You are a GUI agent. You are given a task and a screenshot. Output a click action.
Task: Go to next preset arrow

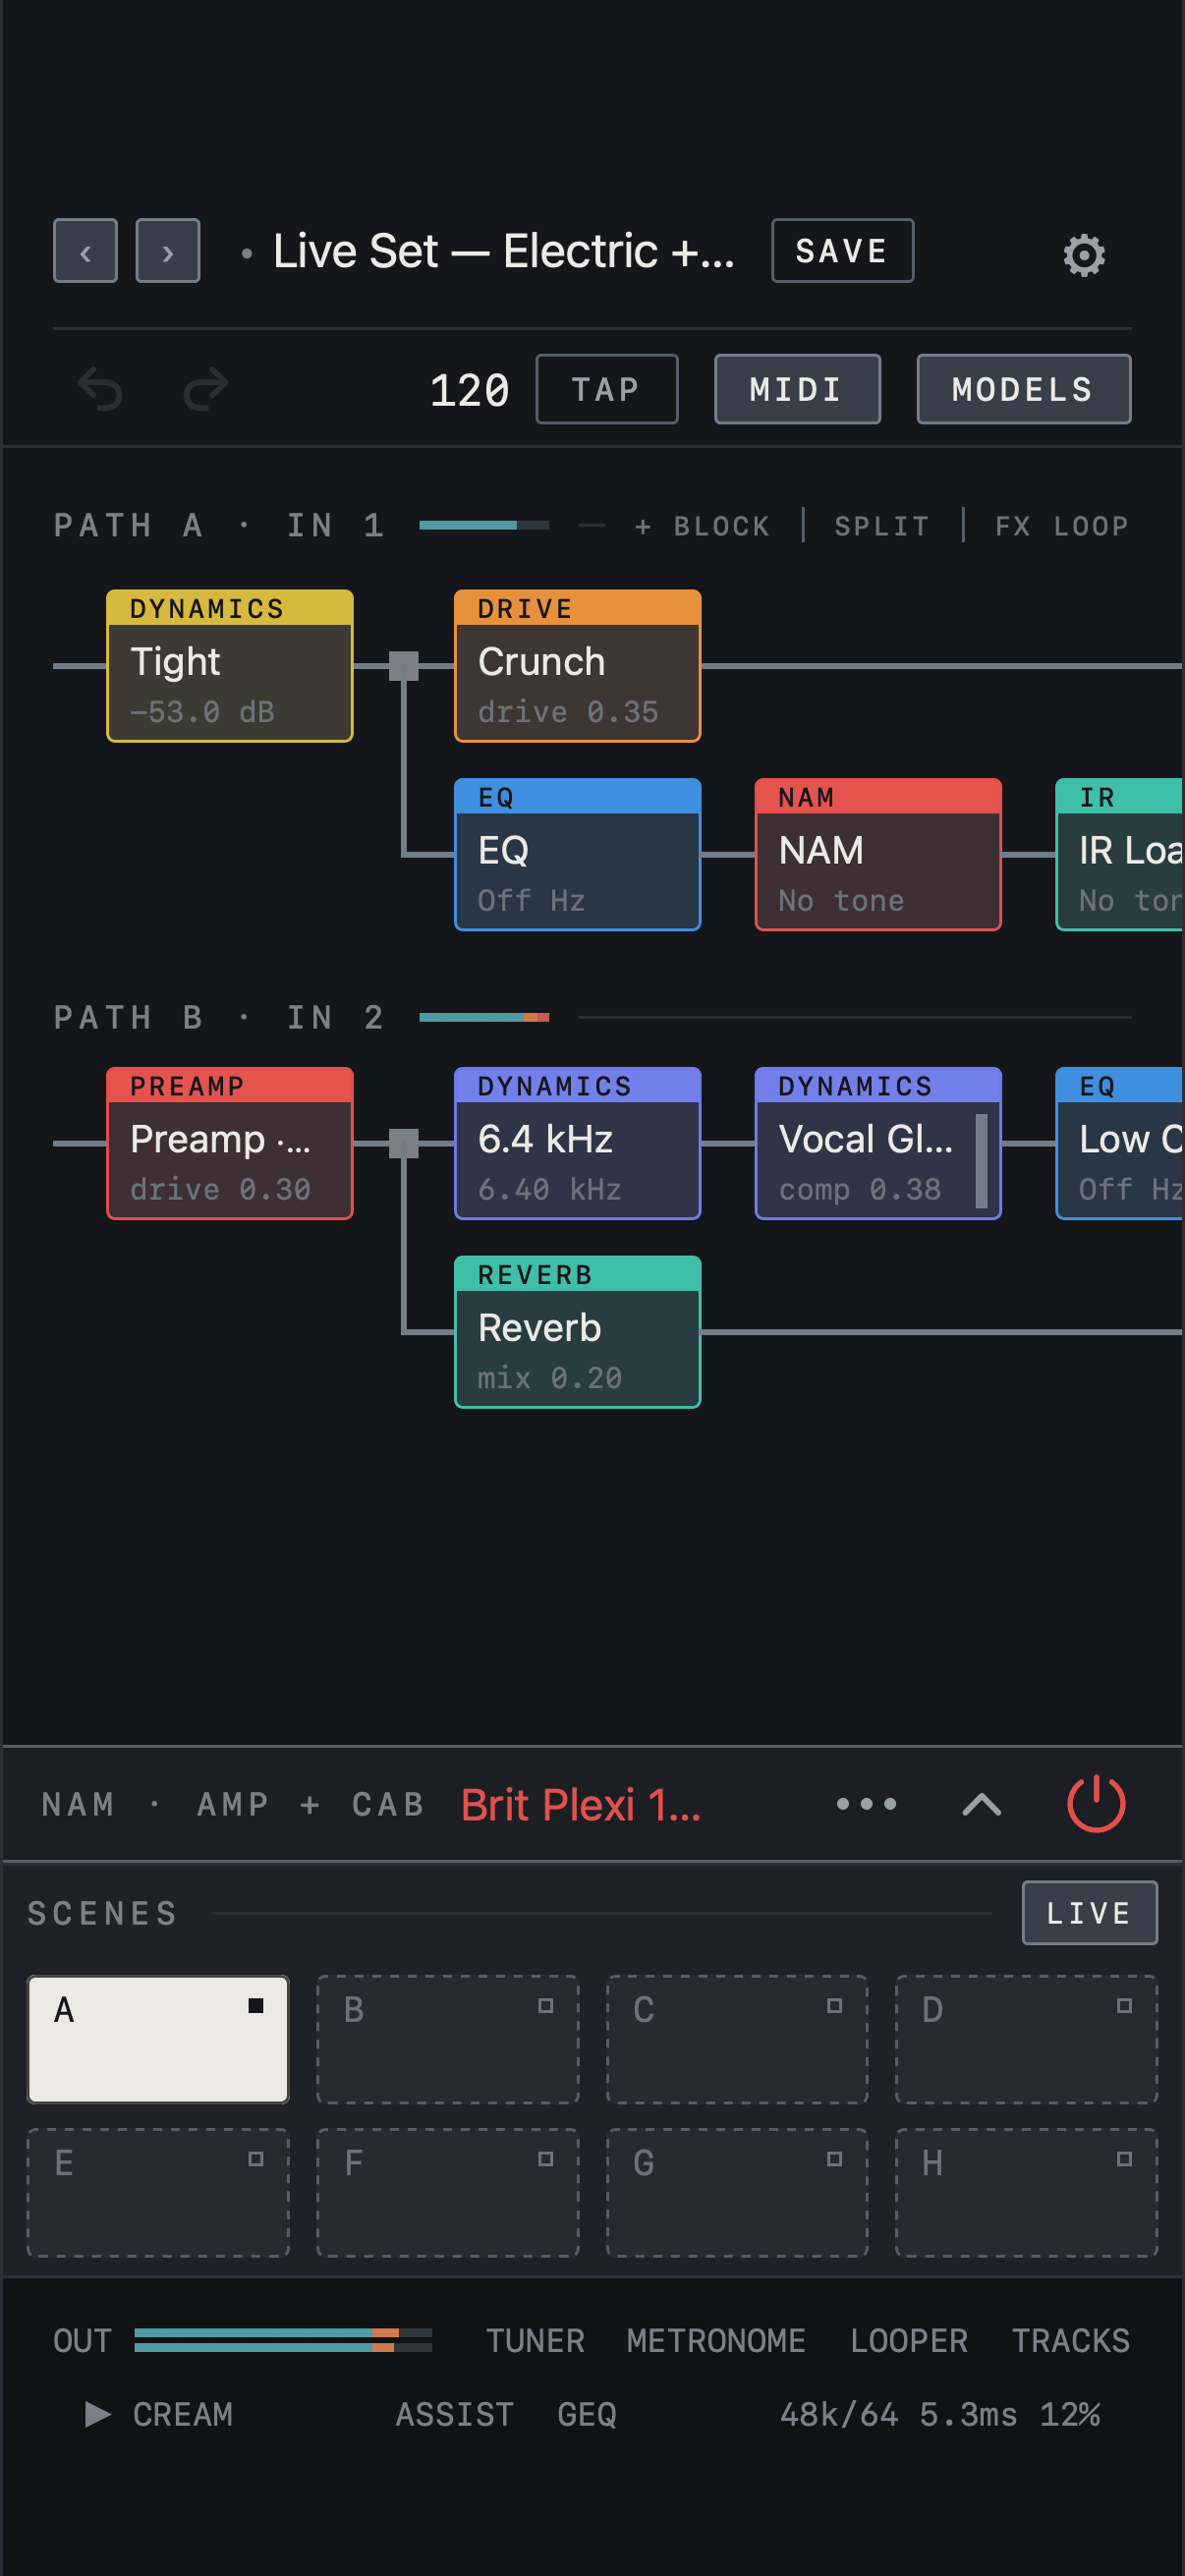168,251
